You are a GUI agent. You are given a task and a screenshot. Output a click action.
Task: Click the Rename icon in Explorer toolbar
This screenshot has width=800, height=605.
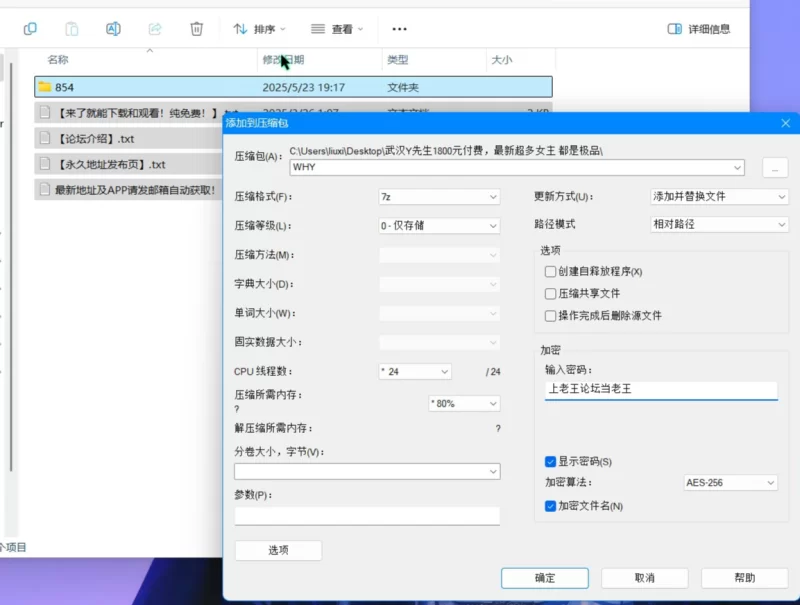[x=113, y=29]
